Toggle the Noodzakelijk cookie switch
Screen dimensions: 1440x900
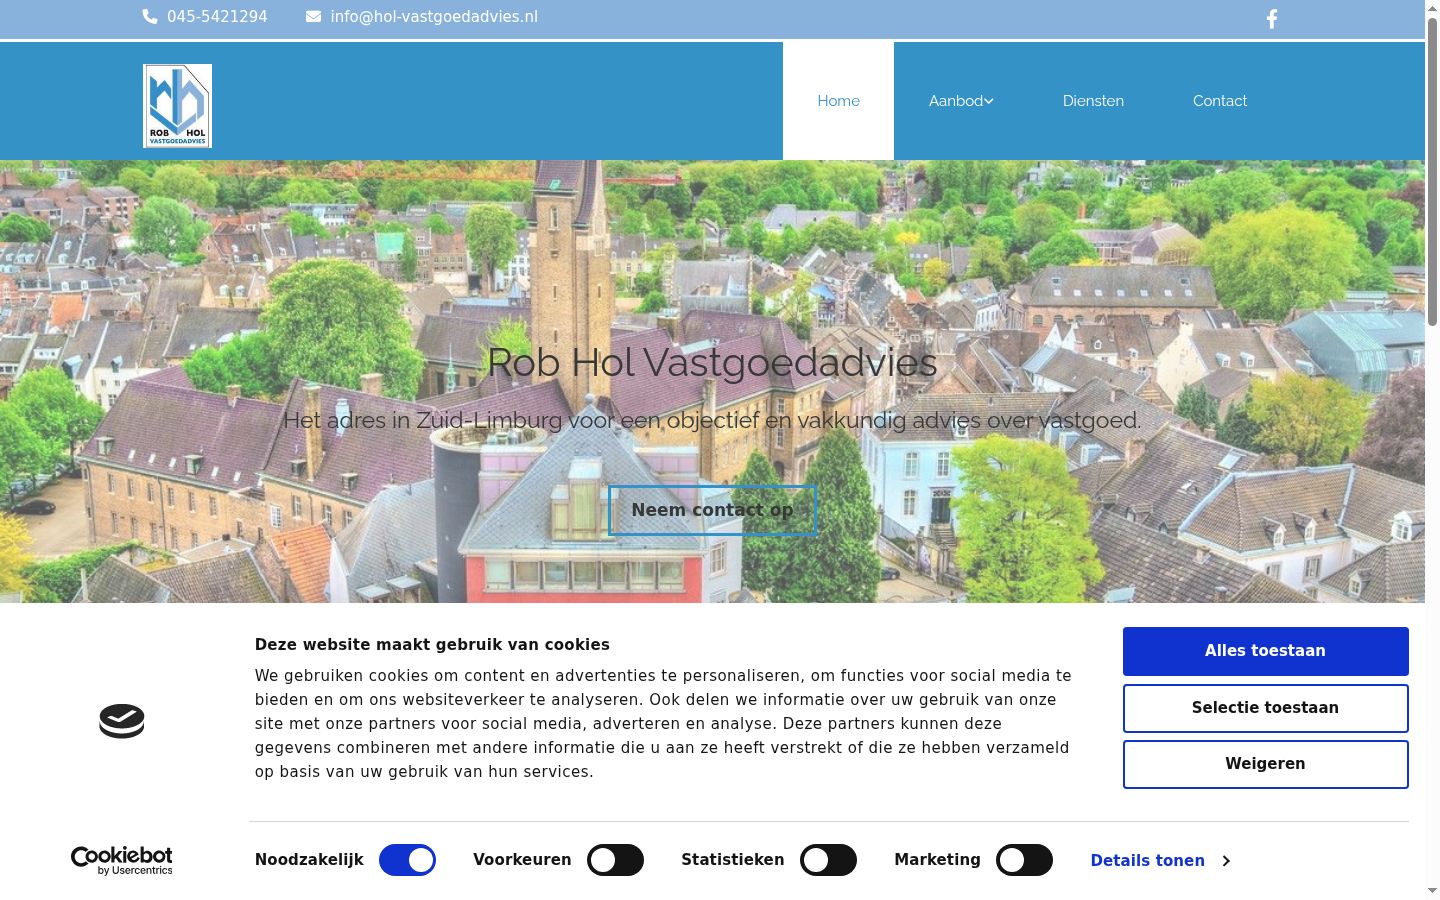407,860
